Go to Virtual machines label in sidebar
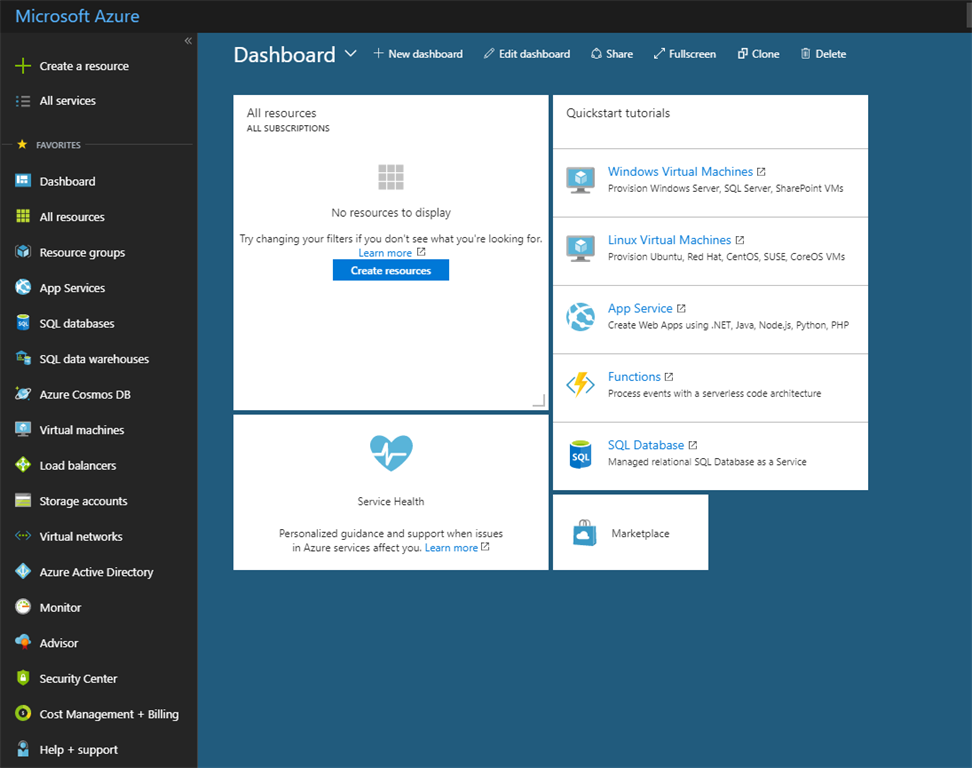The height and width of the screenshot is (768, 972). coord(82,430)
